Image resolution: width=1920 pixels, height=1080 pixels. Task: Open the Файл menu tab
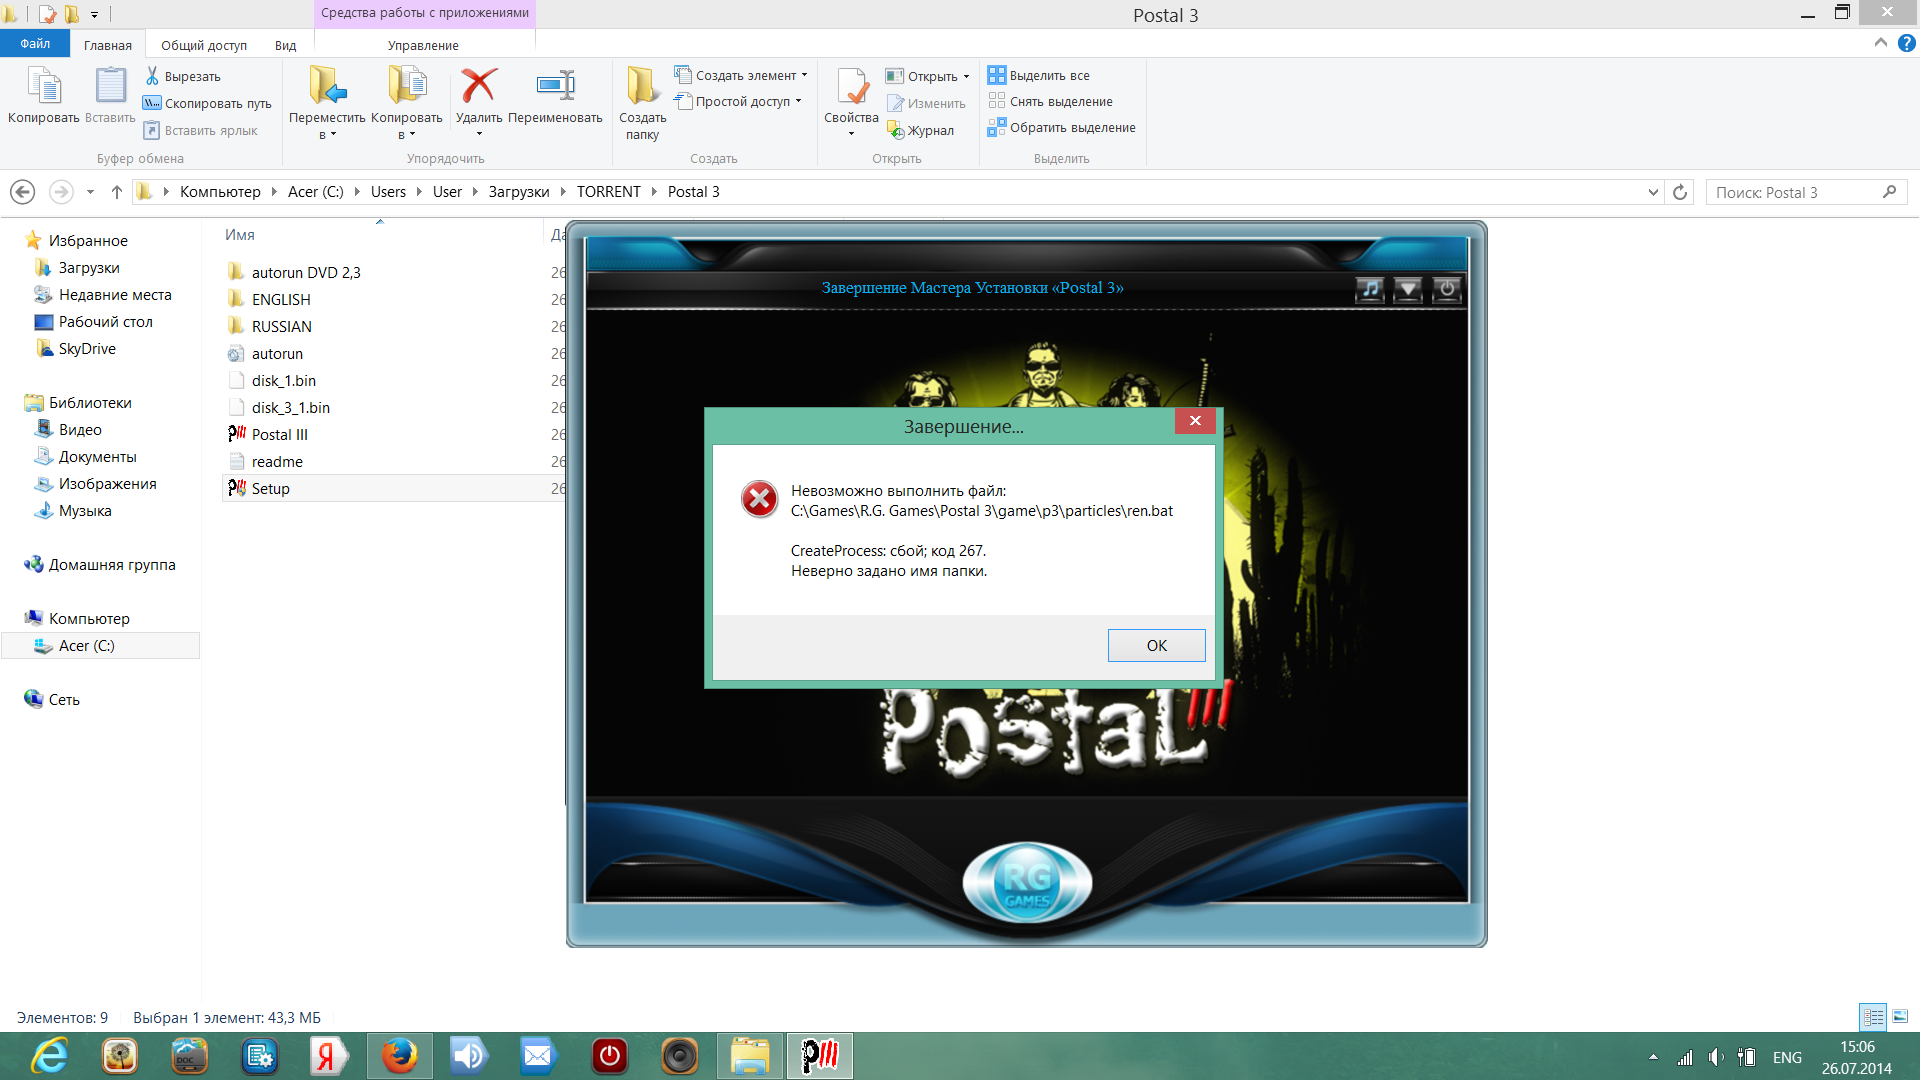pos(35,44)
